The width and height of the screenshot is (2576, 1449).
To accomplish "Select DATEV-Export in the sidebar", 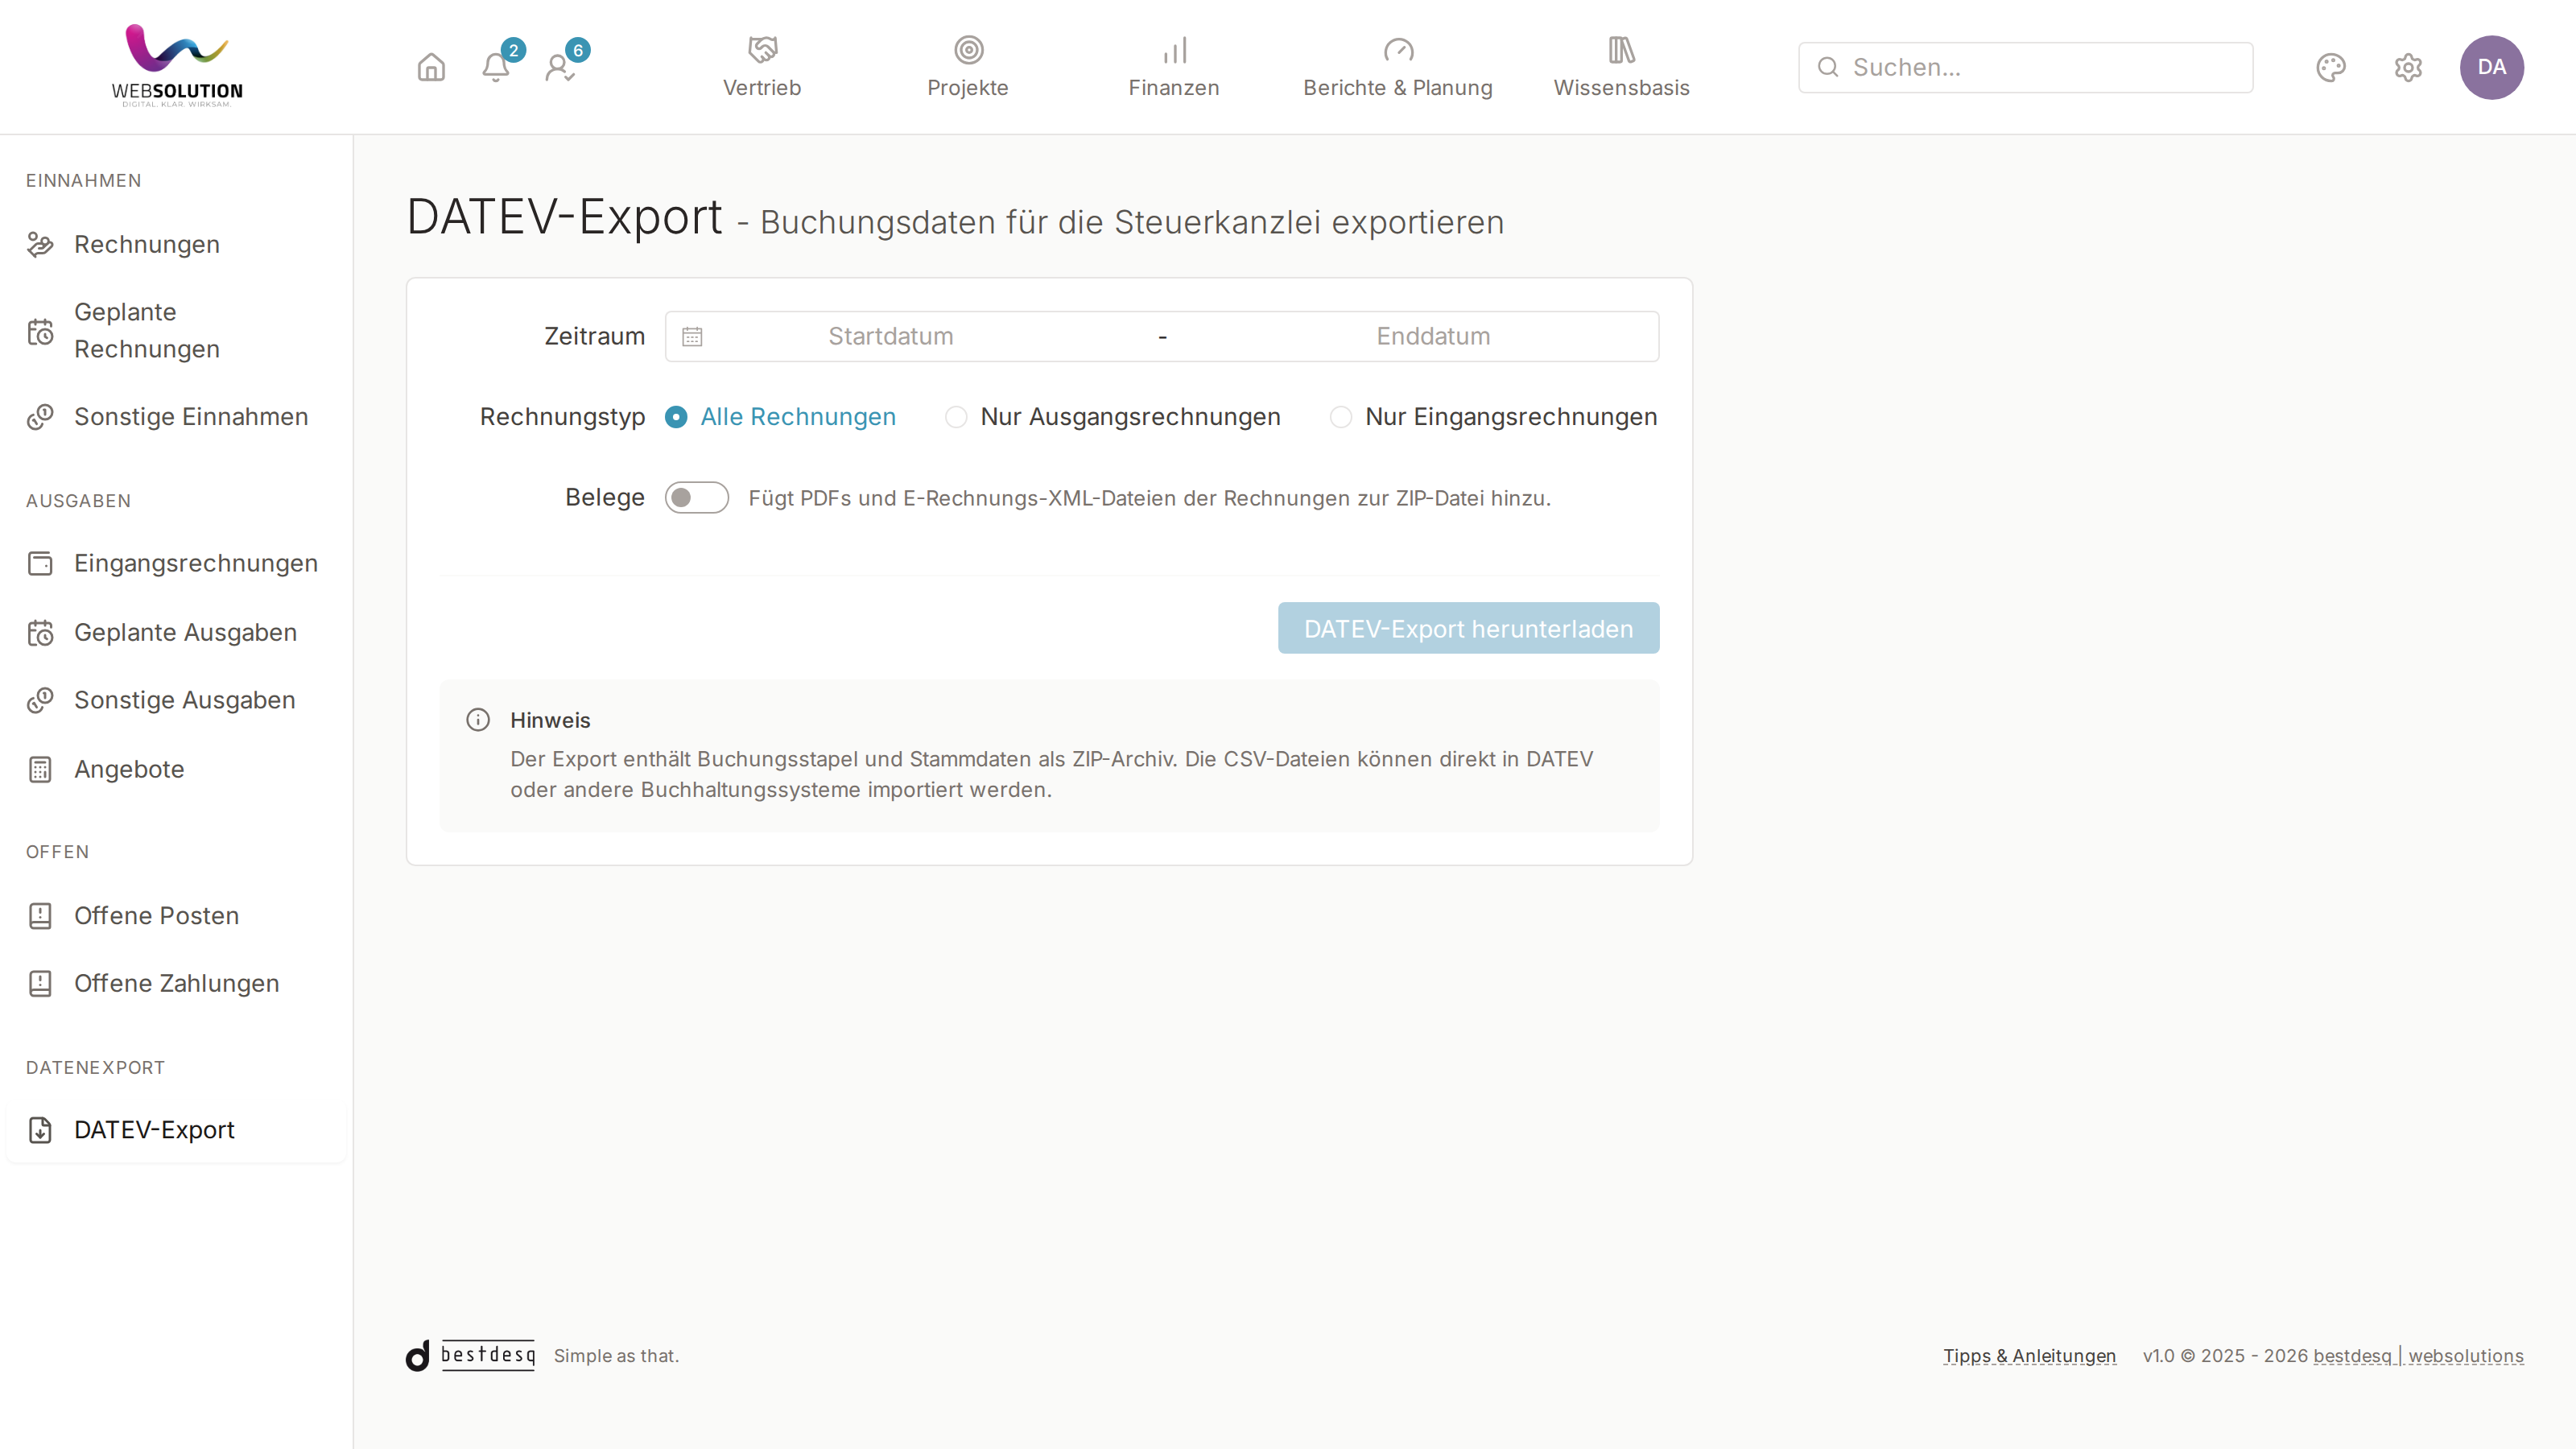I will pyautogui.click(x=176, y=1130).
